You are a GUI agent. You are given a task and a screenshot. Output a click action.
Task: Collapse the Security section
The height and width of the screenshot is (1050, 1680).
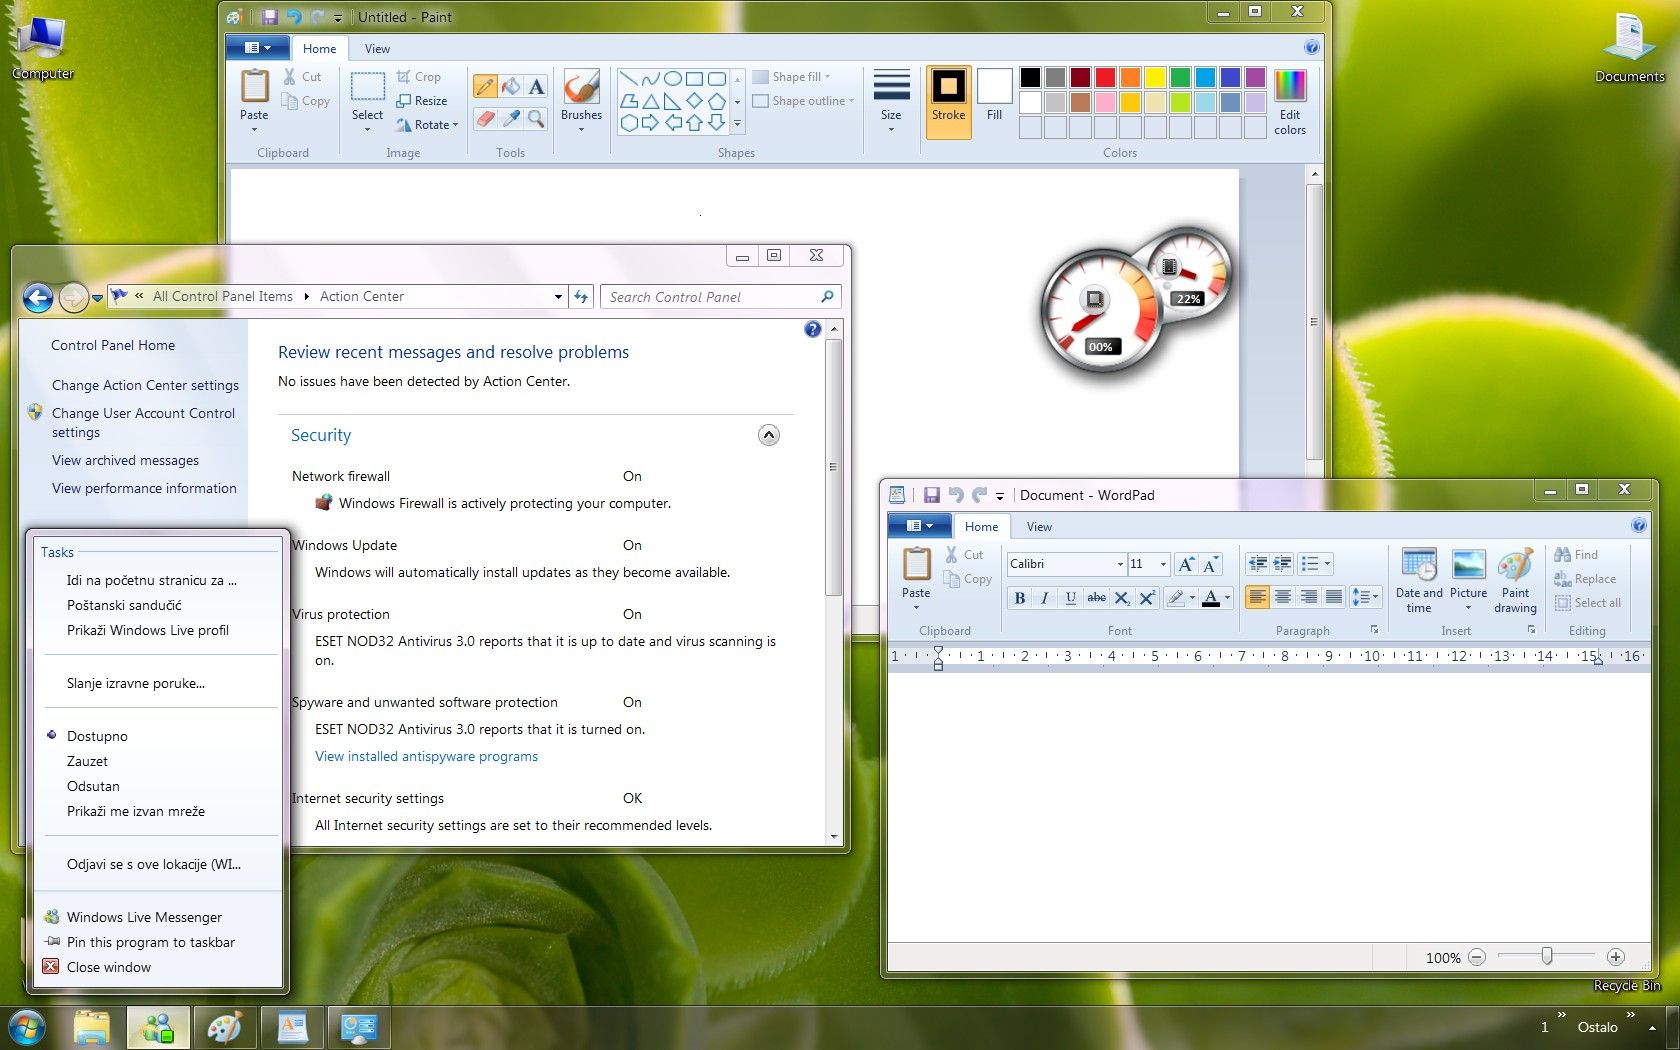pos(768,435)
